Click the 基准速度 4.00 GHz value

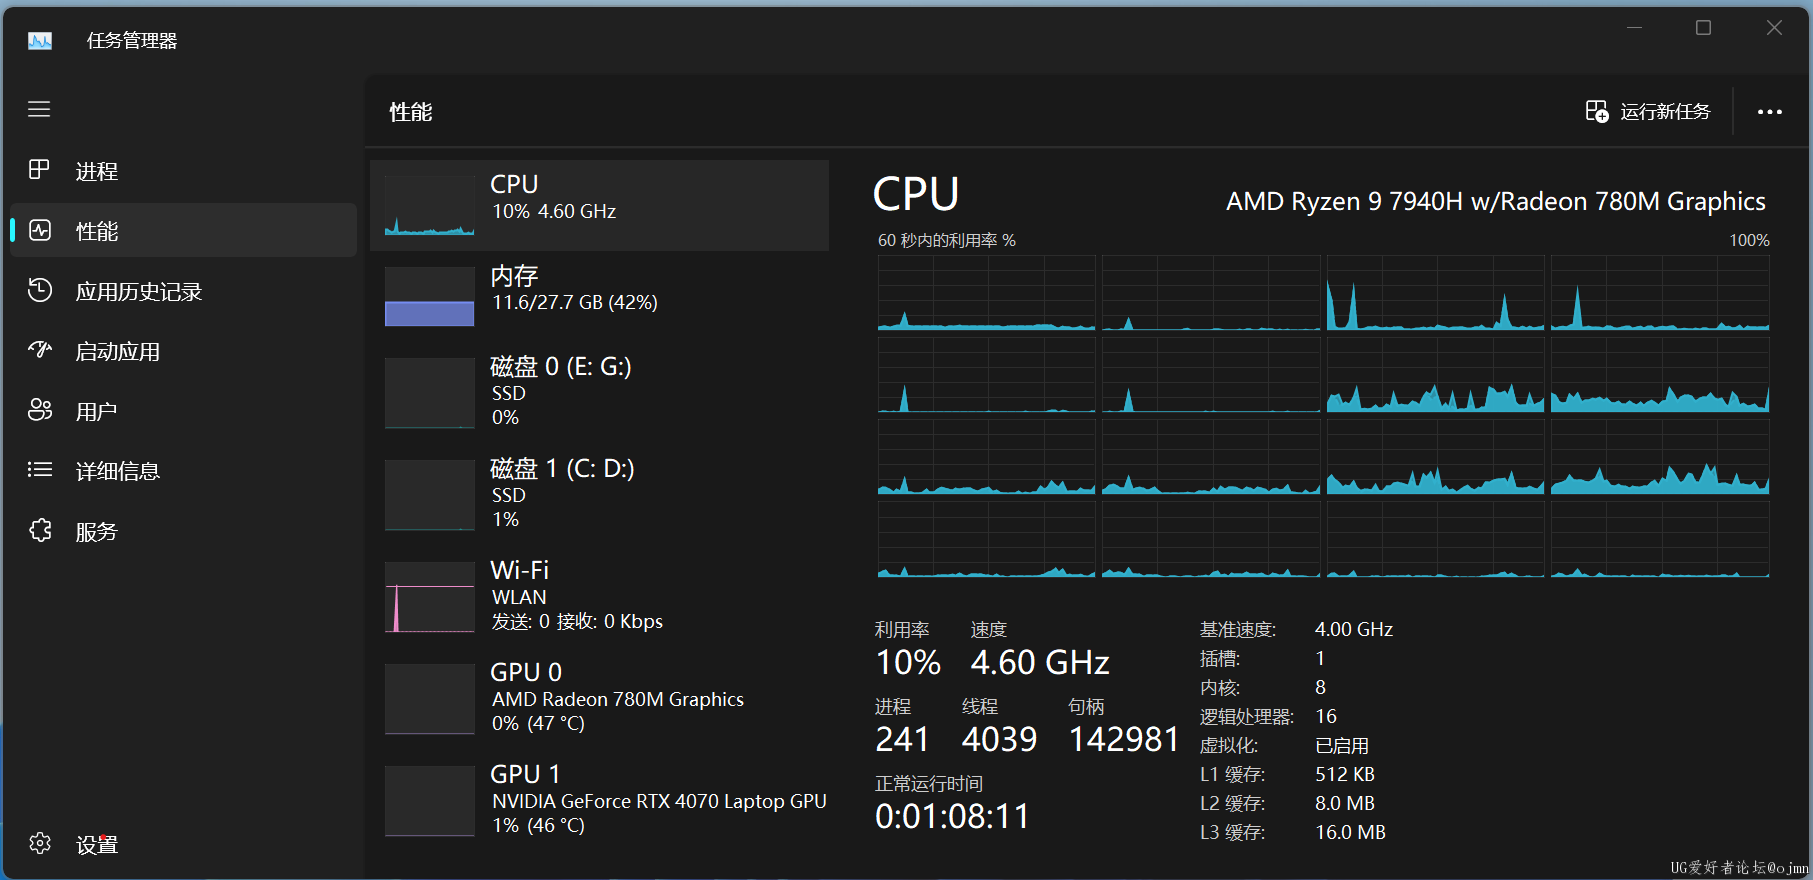pos(1354,629)
